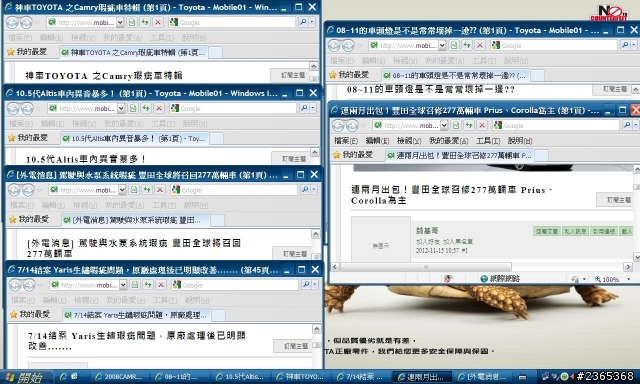640x384 pixels.
Task: Click the search magnifier in the 連兩月出包 window
Action: click(x=627, y=125)
